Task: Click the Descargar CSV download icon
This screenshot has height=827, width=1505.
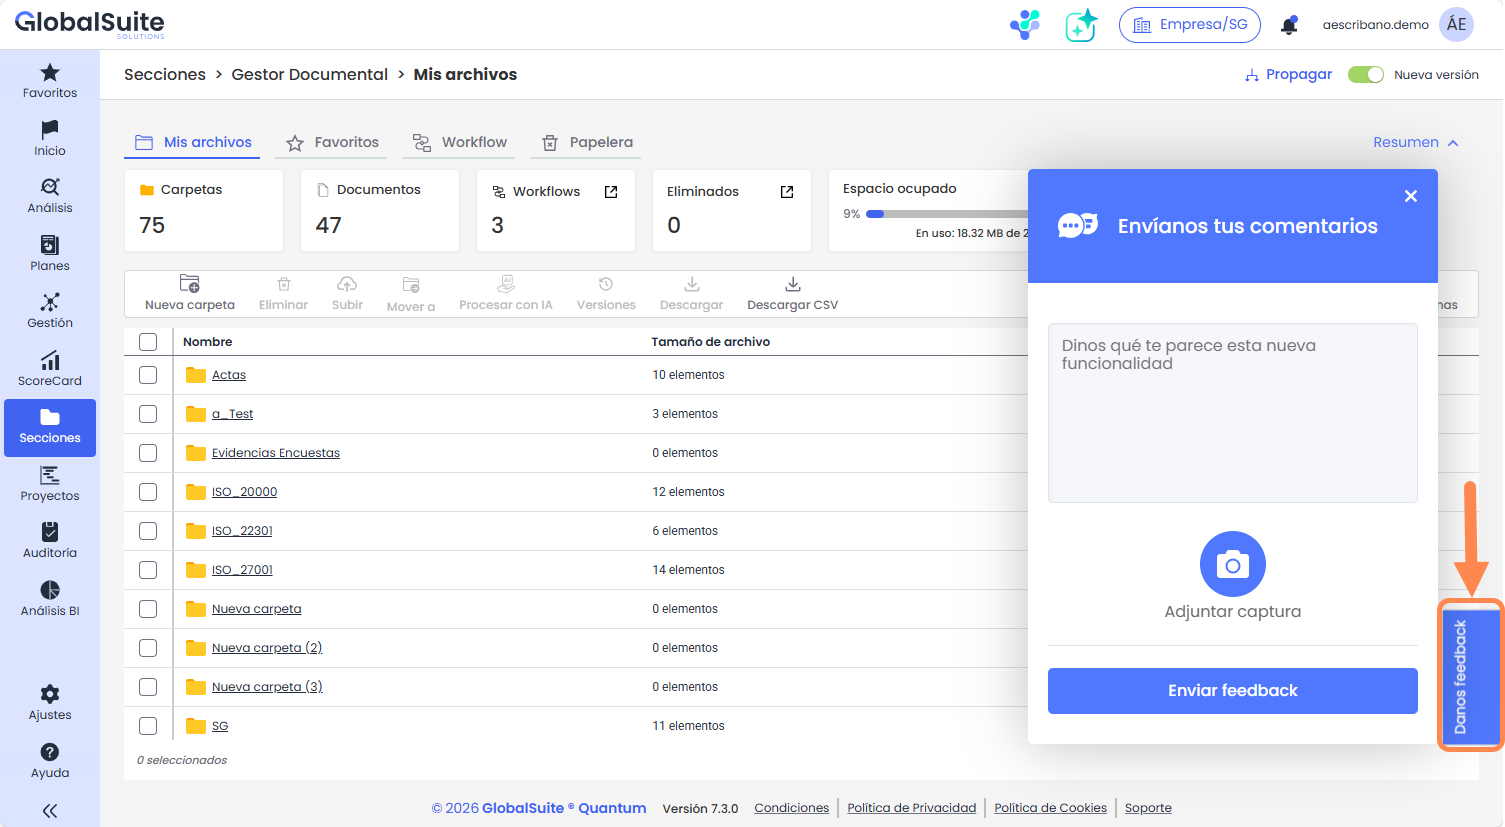Action: click(x=792, y=284)
